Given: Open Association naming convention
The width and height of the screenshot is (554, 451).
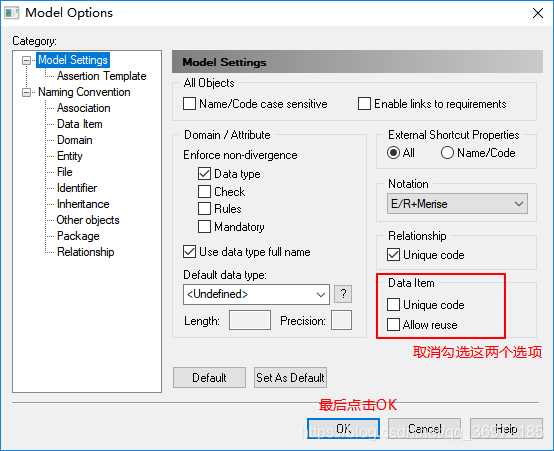Looking at the screenshot, I should point(84,108).
